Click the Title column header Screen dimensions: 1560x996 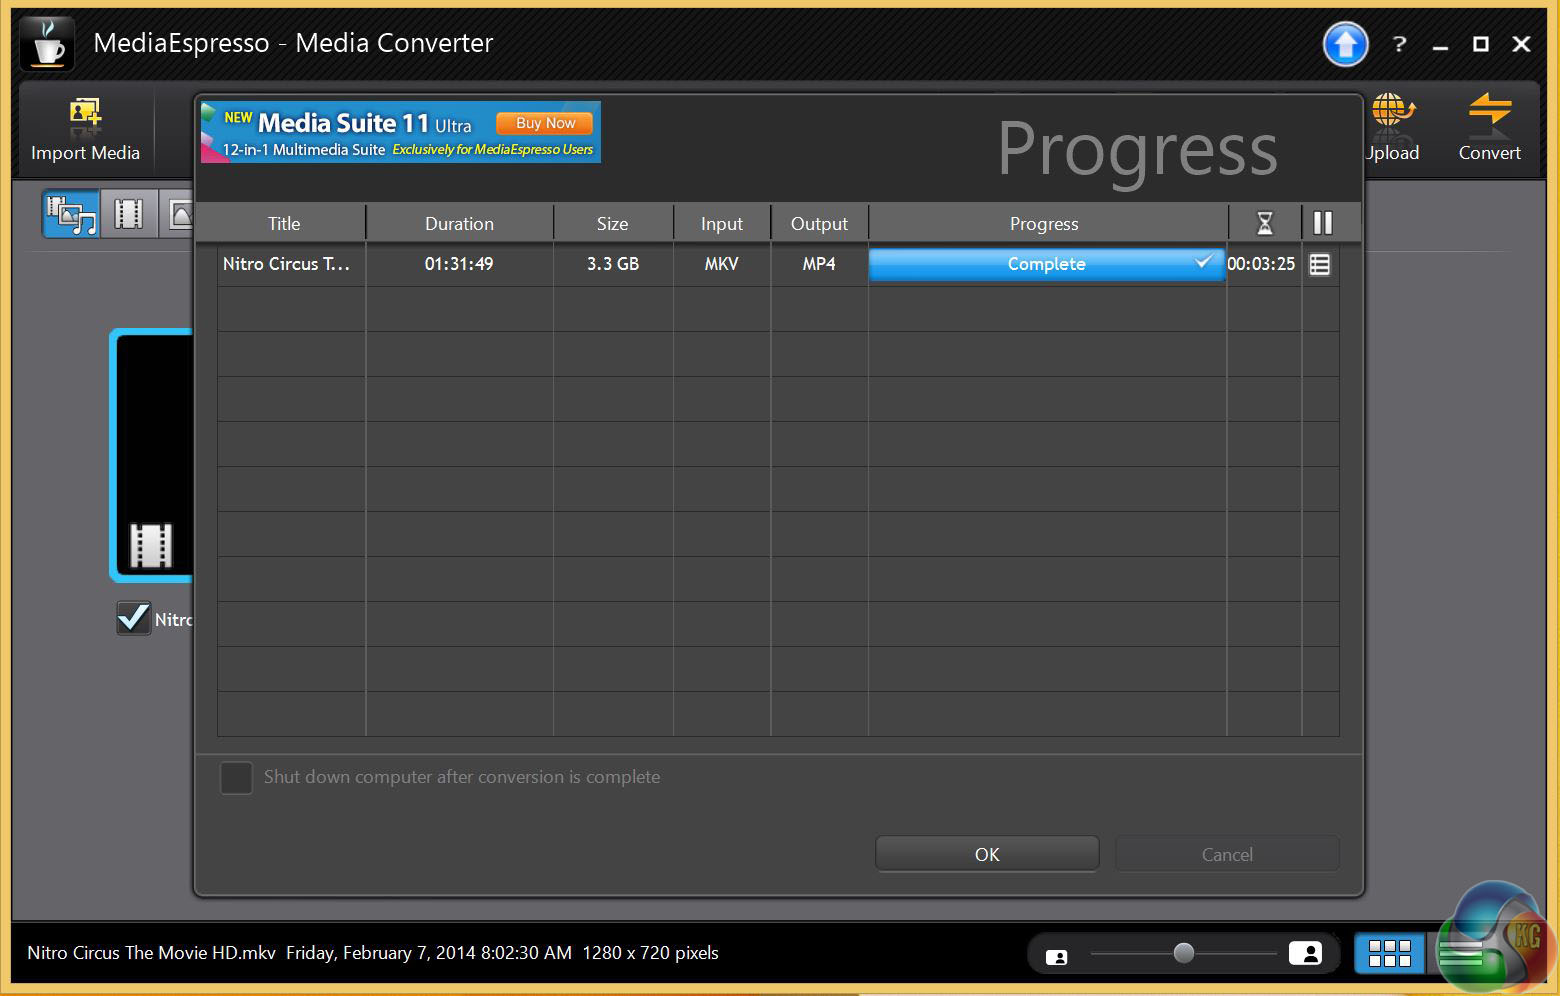point(284,224)
